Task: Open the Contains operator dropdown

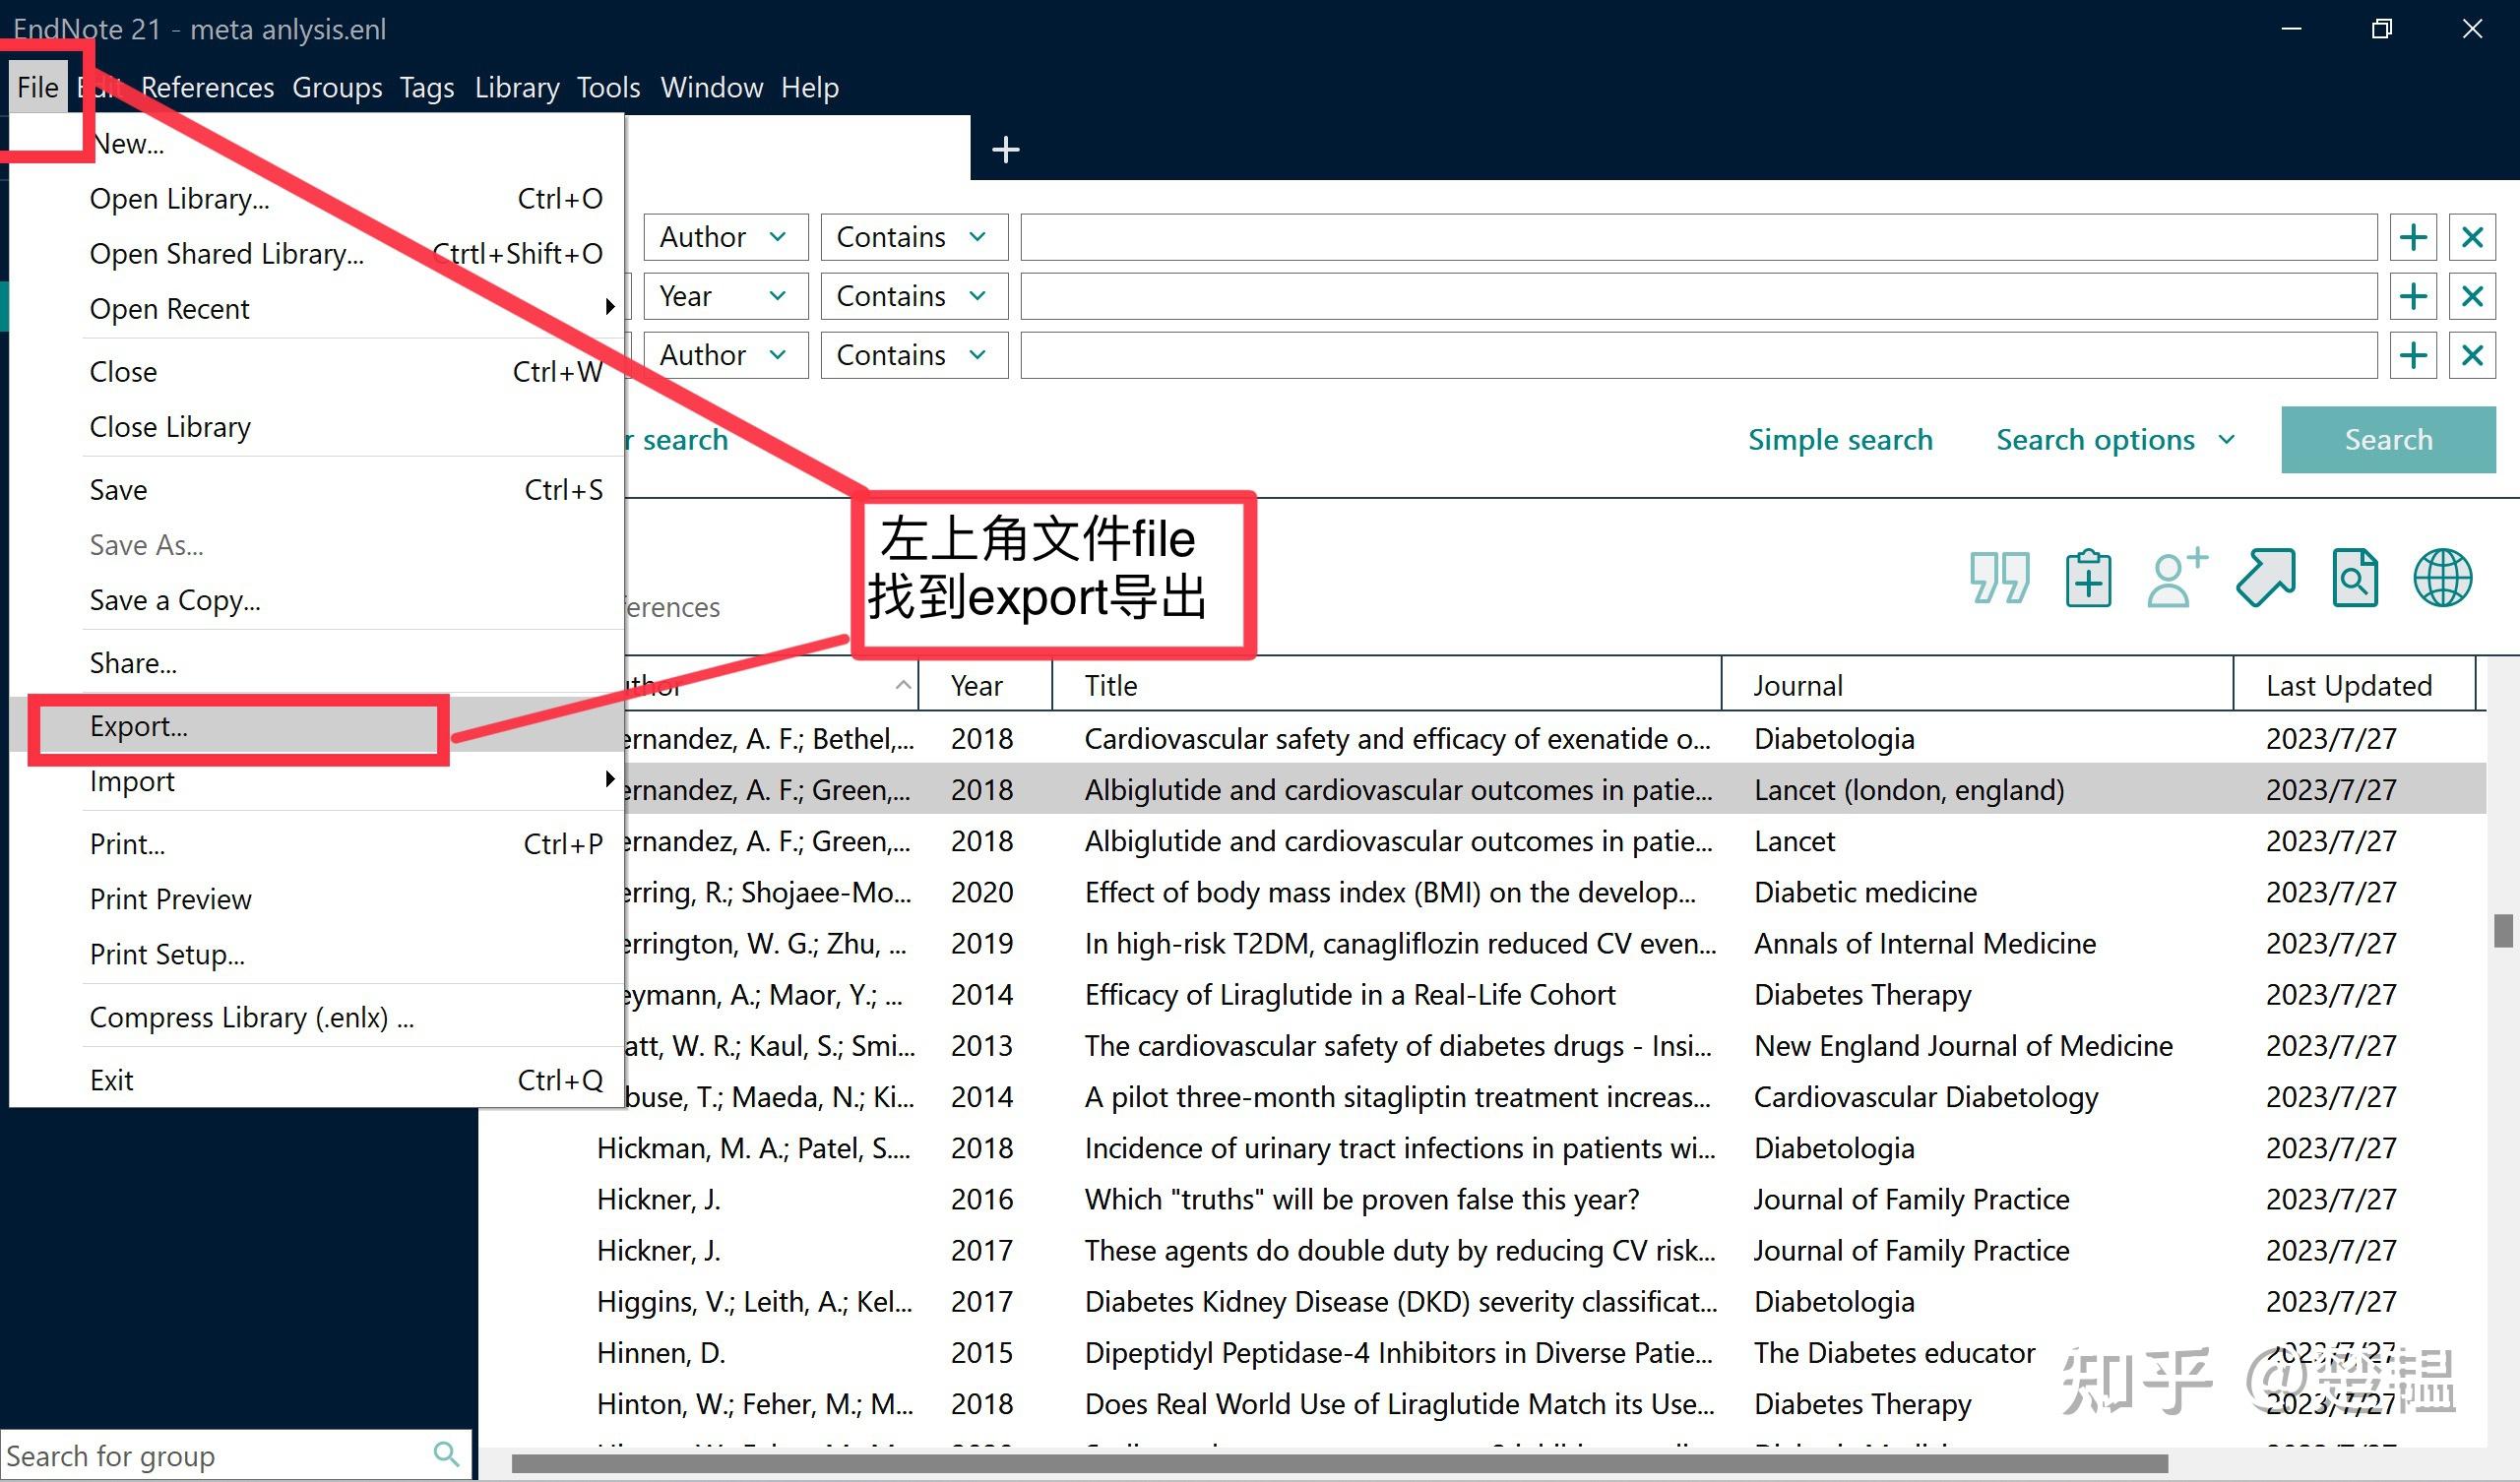Action: coord(912,237)
